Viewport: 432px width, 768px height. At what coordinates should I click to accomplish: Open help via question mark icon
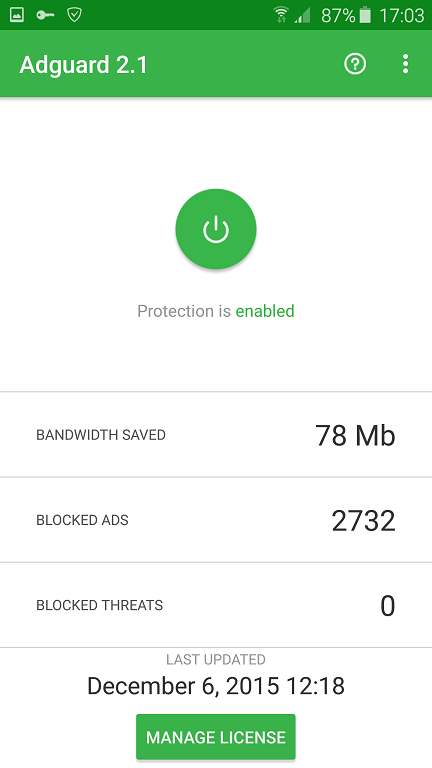[x=355, y=64]
